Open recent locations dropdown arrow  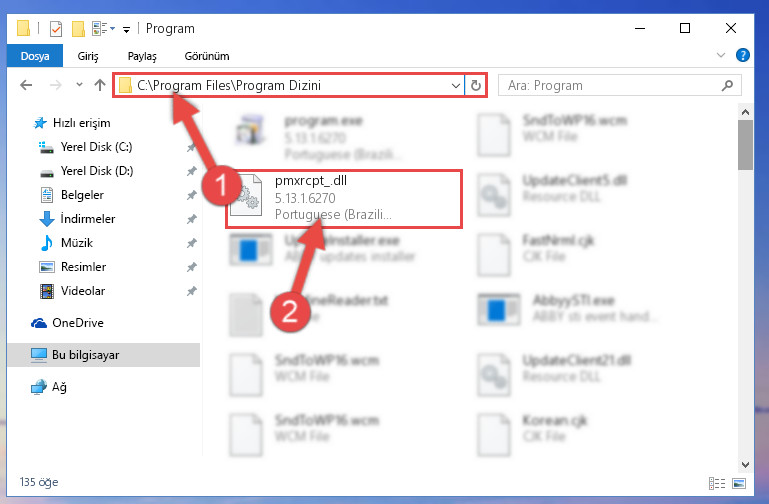79,85
